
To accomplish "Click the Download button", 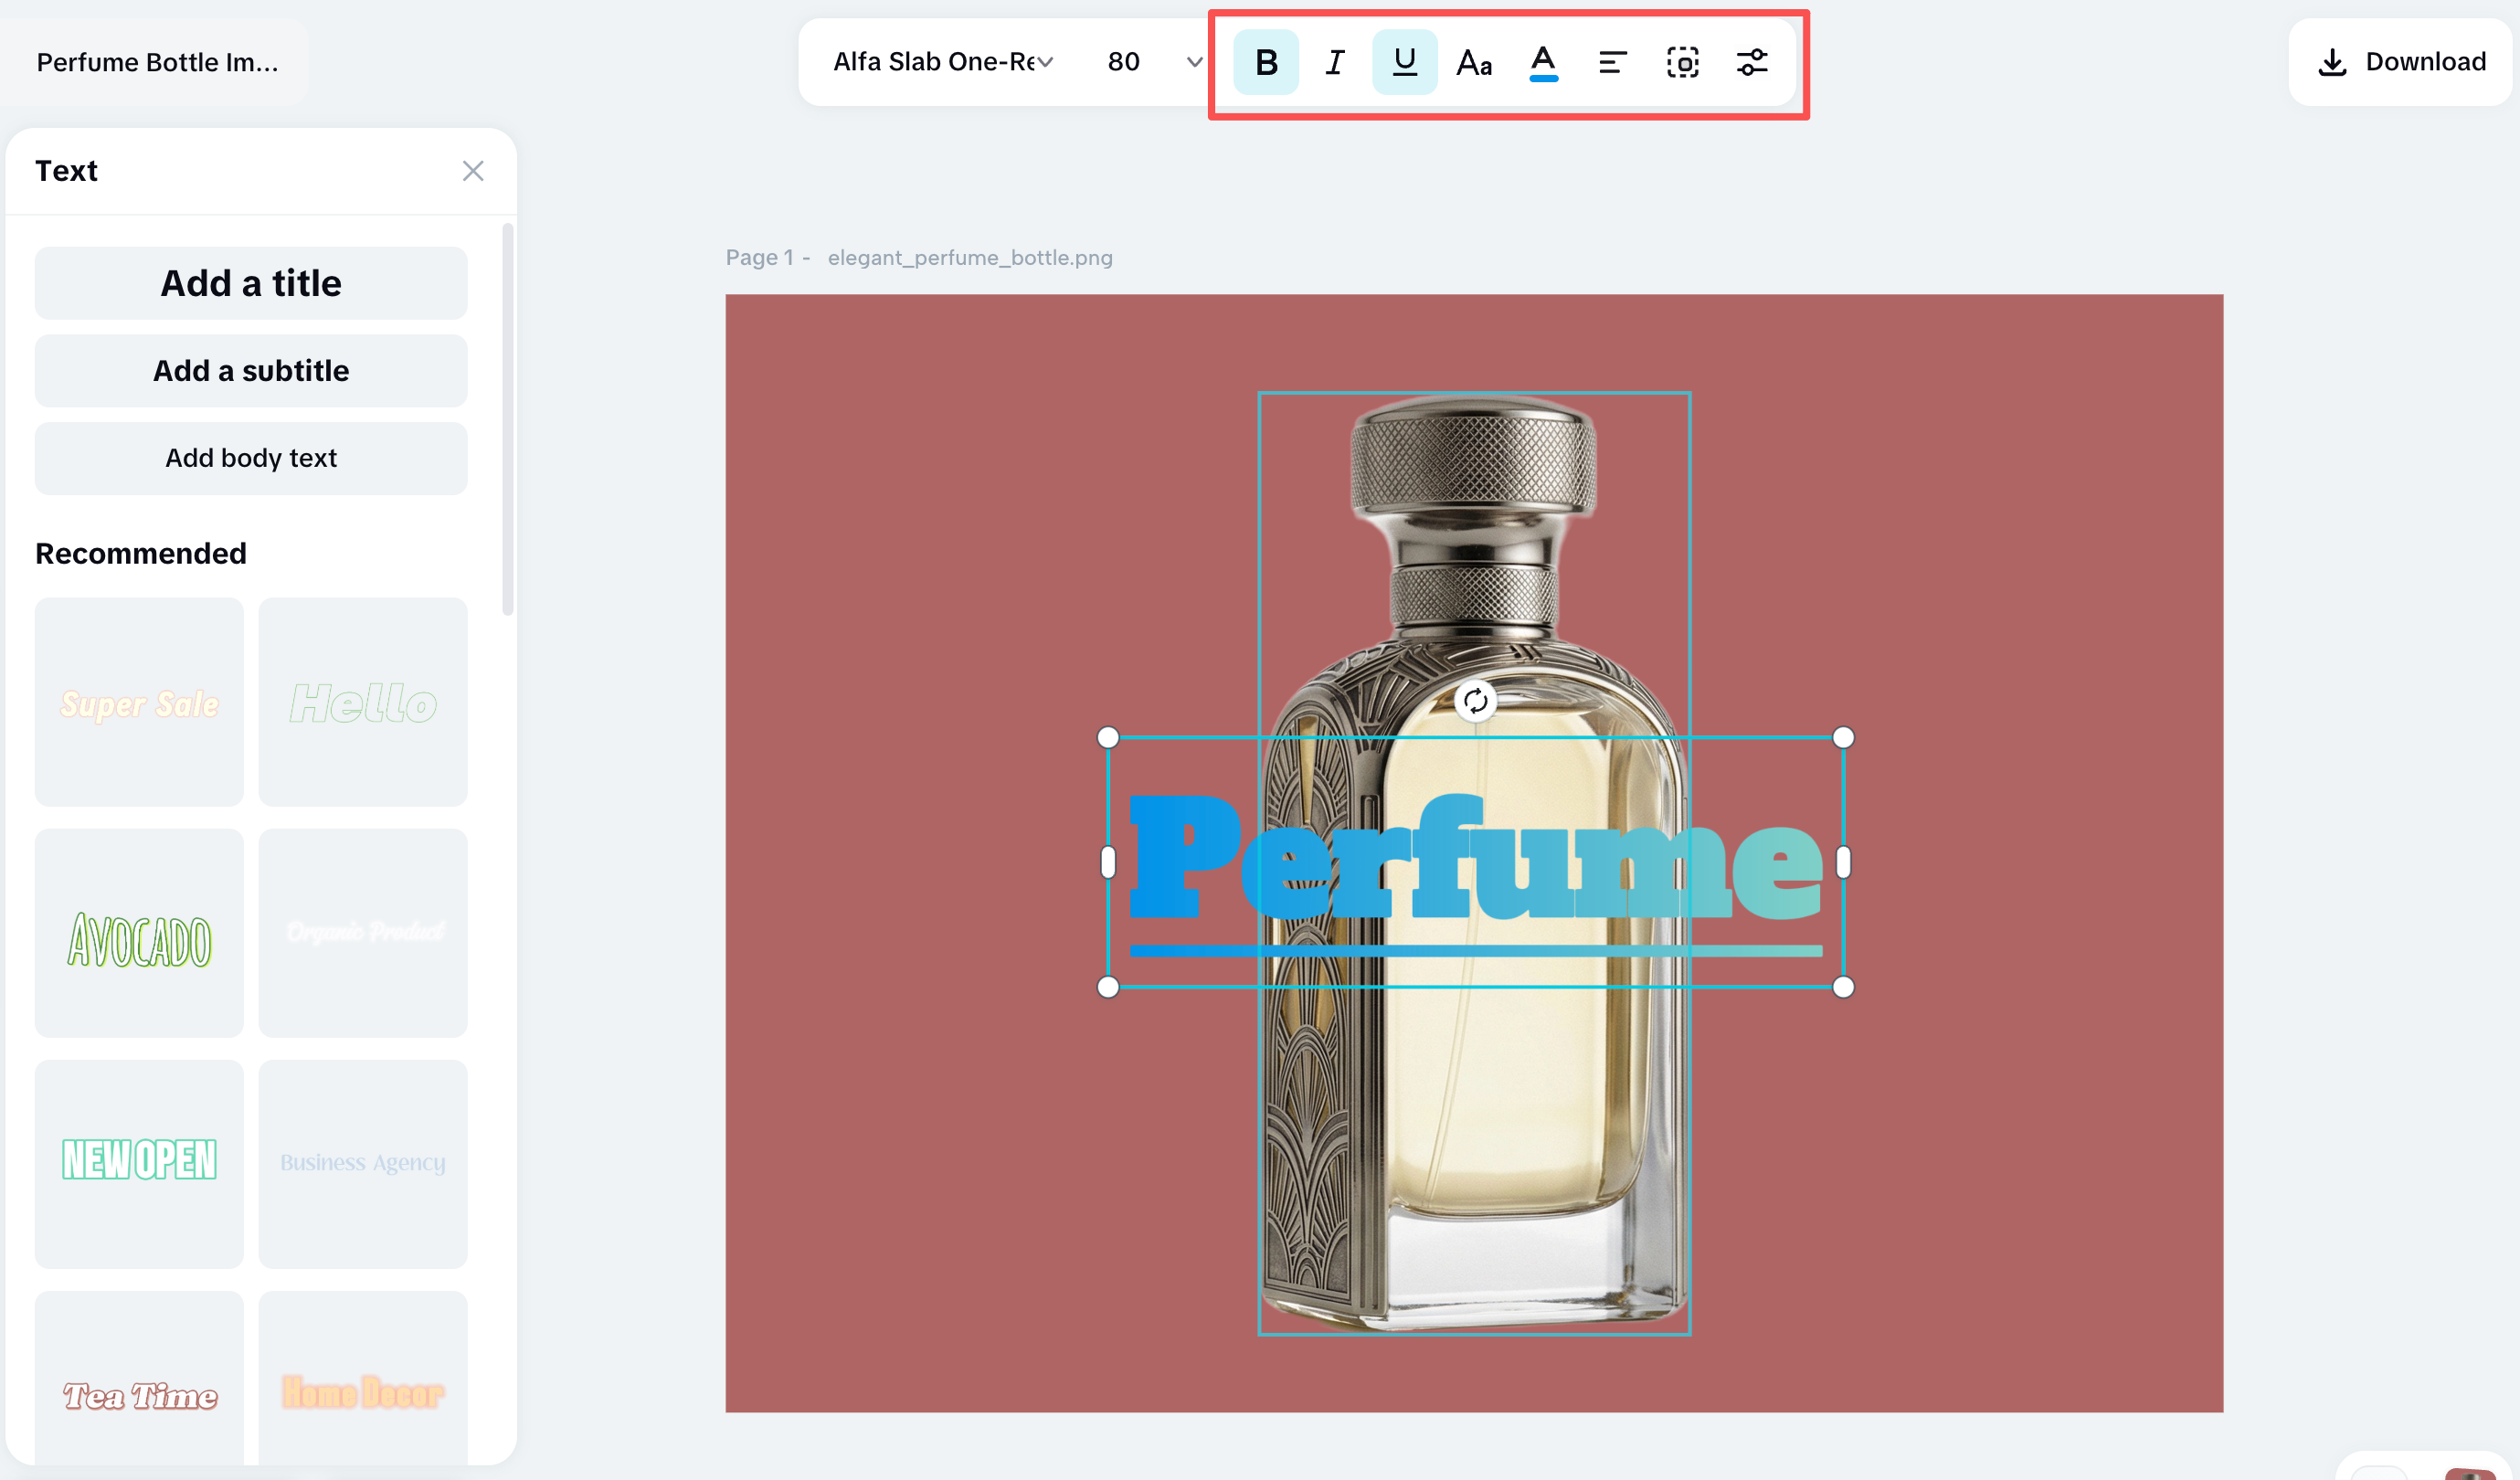I will [x=2401, y=62].
